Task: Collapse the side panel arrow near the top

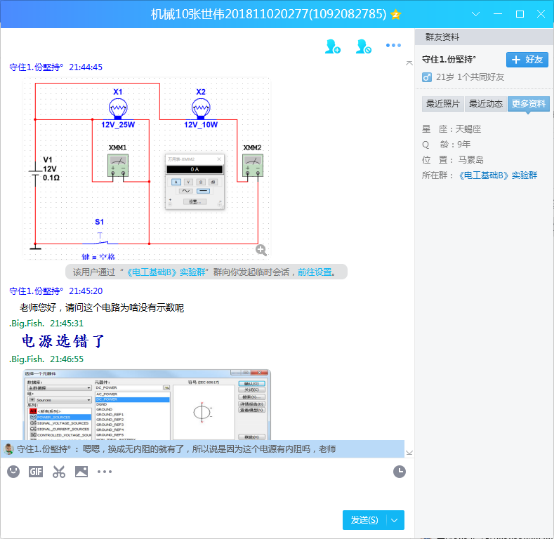Action: 409,63
